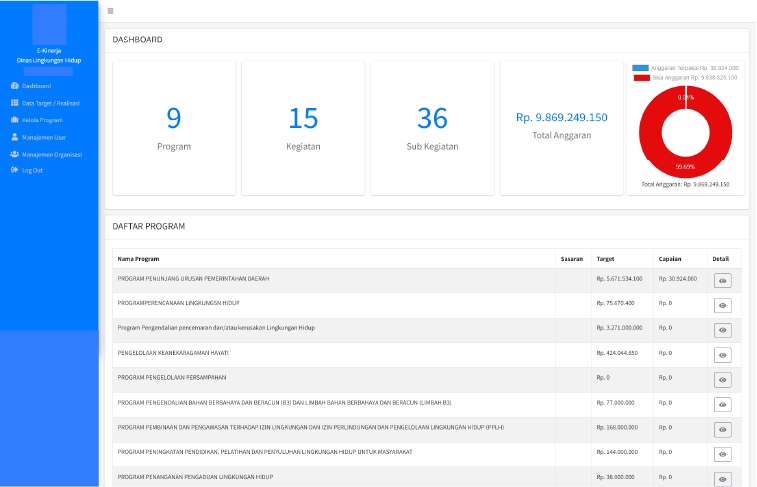Click the Capaian column header
The height and width of the screenshot is (487, 757).
tap(670, 259)
